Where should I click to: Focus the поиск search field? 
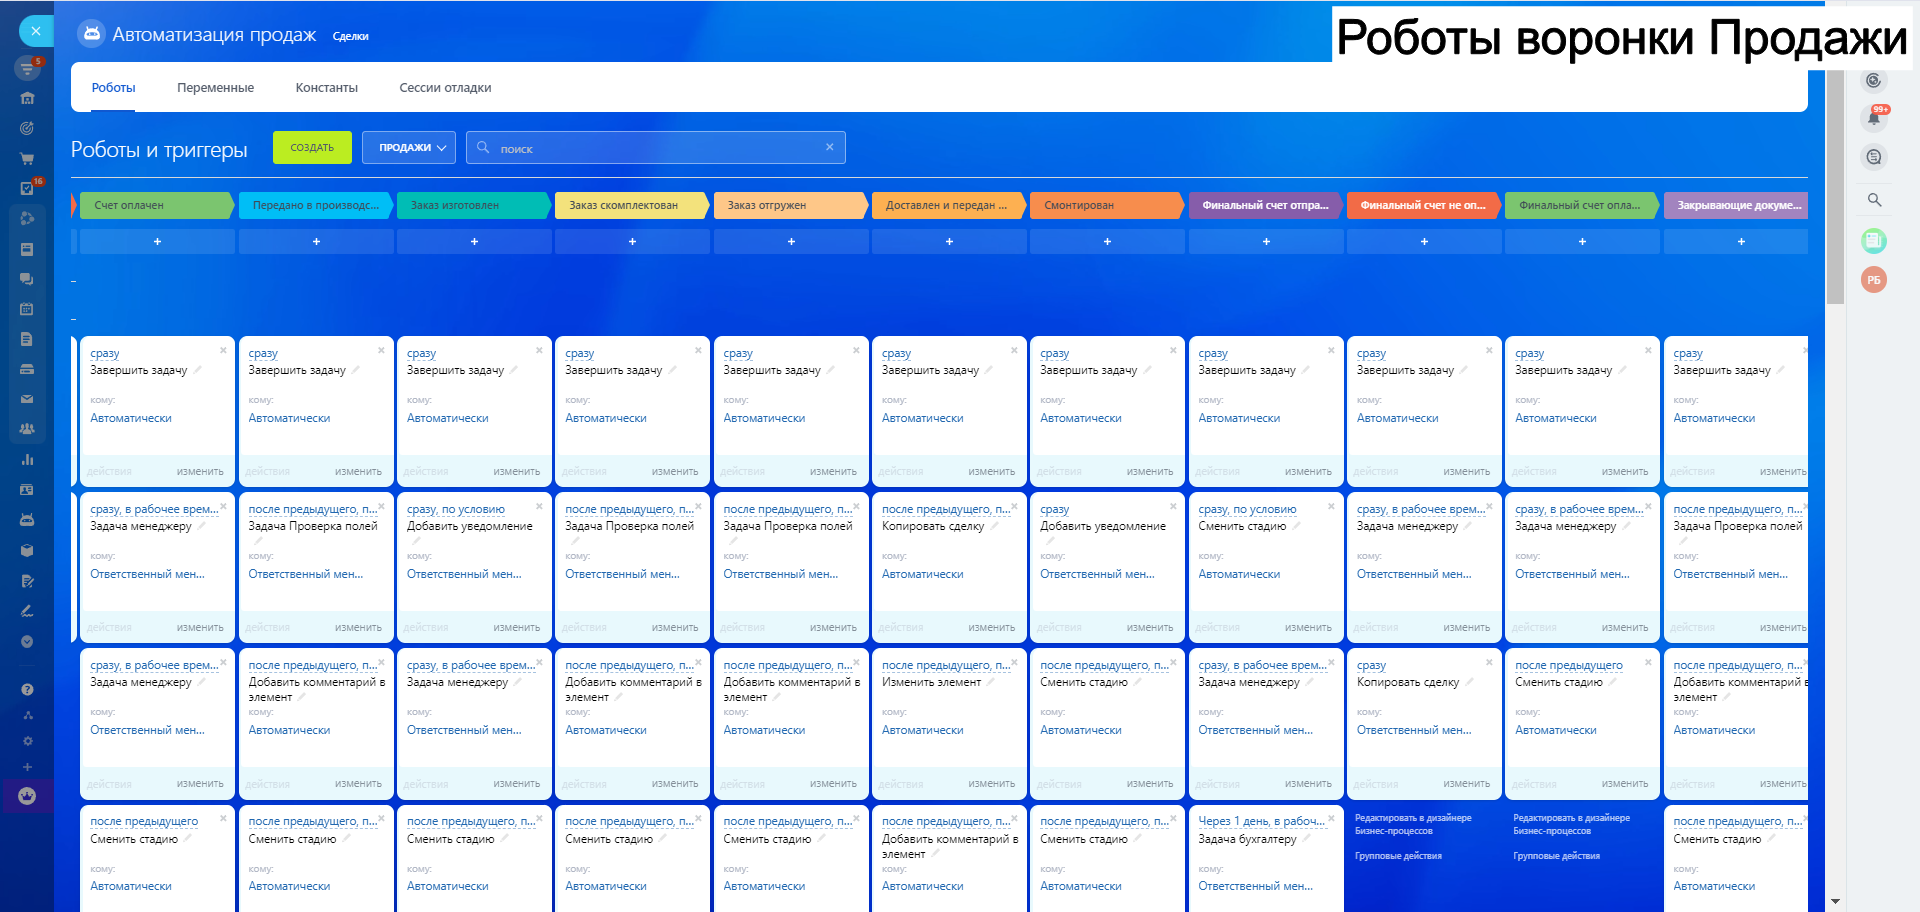[x=655, y=148]
